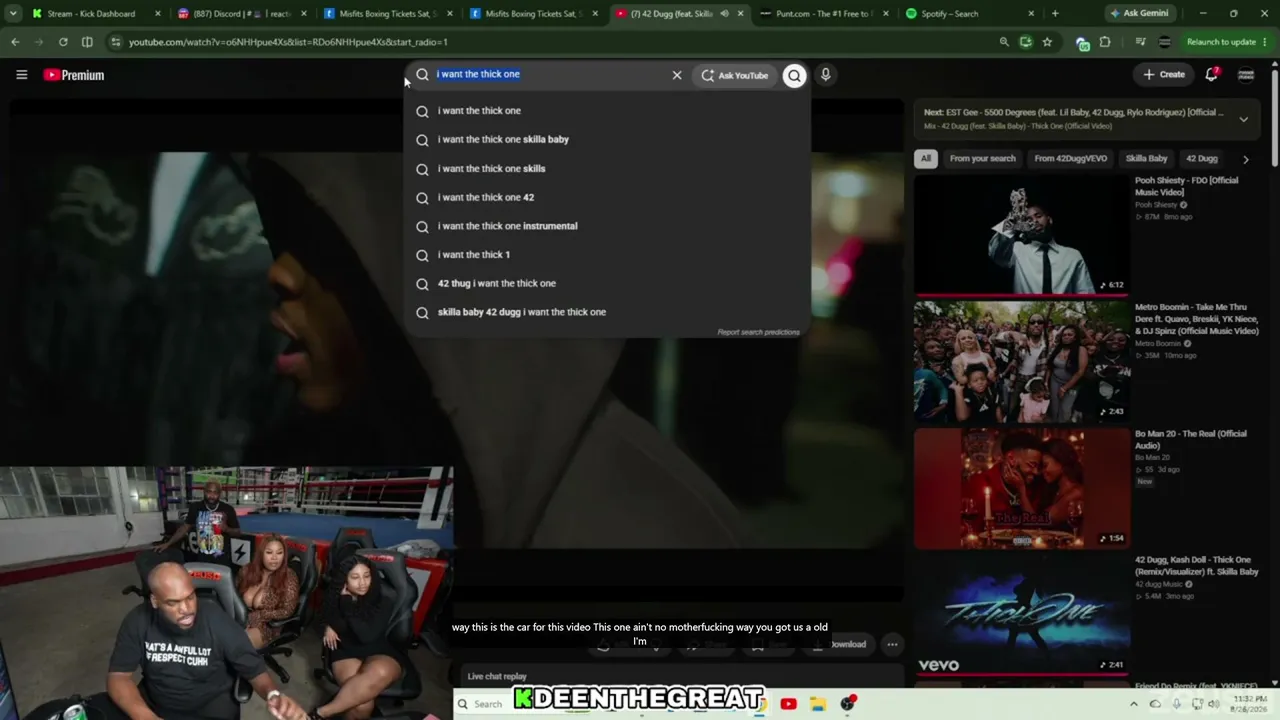Open a new browser tab
The width and height of the screenshot is (1280, 720).
pos(1055,14)
